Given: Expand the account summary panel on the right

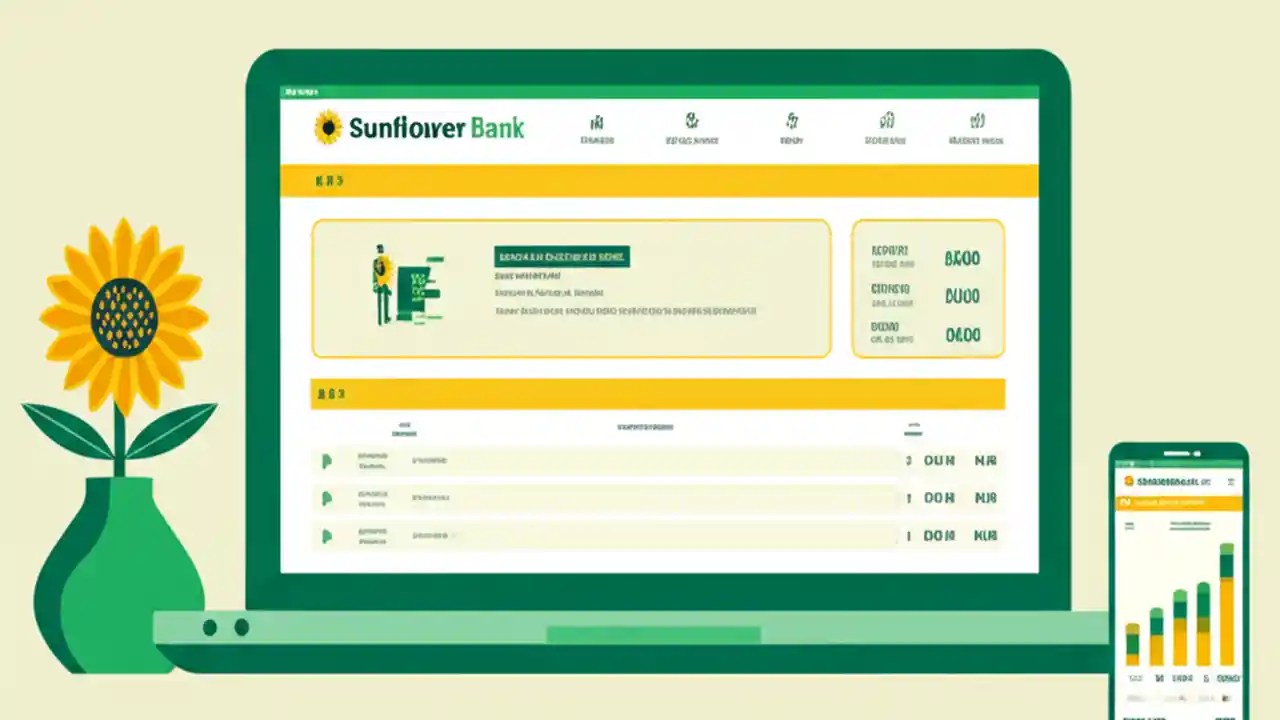Looking at the screenshot, I should (928, 288).
